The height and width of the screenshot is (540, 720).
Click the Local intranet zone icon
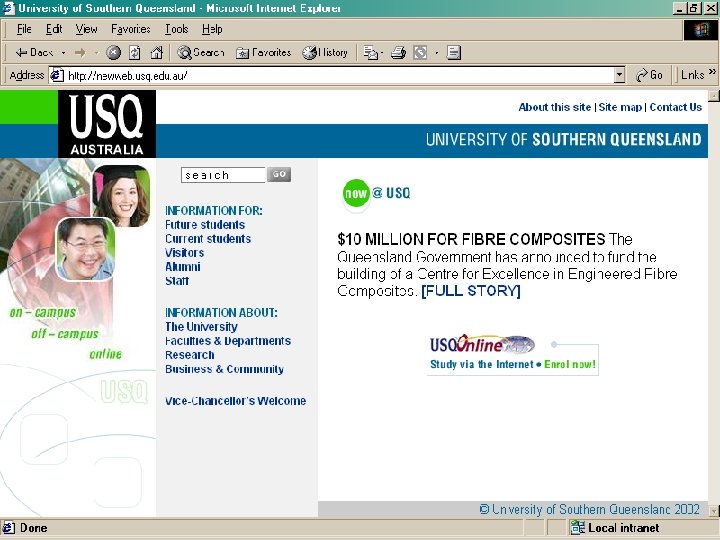click(x=577, y=528)
